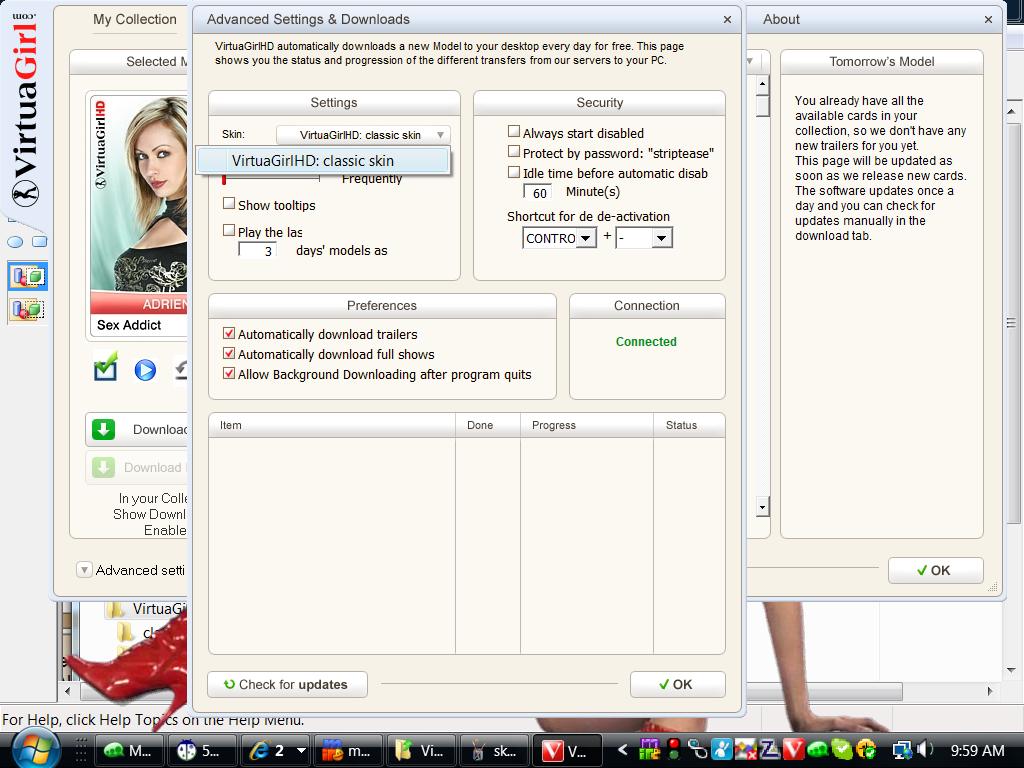Click the red V VirtuaGirl taskbar button

point(567,750)
